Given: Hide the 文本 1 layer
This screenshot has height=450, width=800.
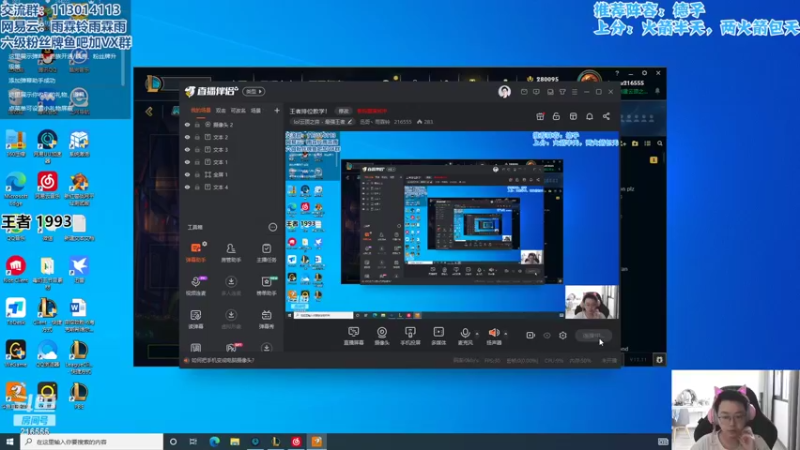Looking at the screenshot, I should click(187, 162).
